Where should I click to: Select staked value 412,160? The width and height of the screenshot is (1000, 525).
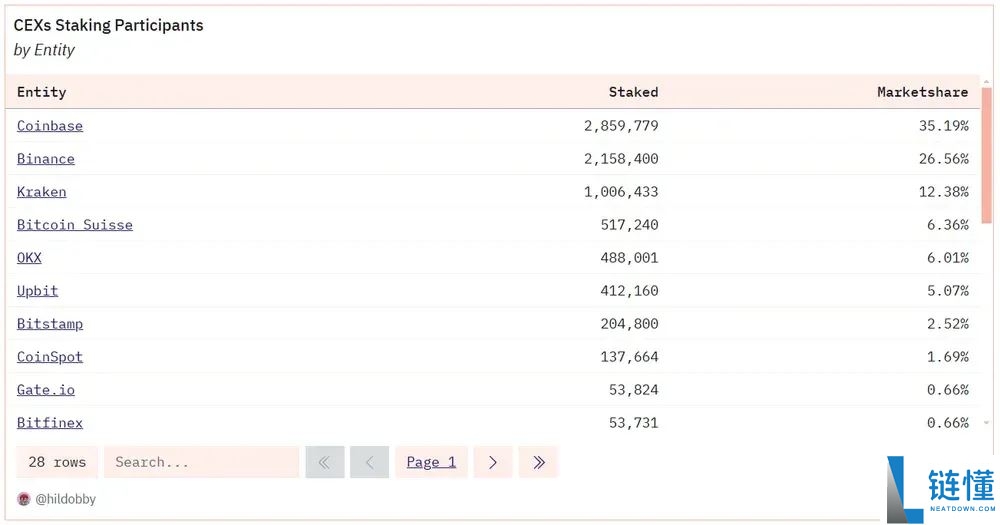coord(629,291)
